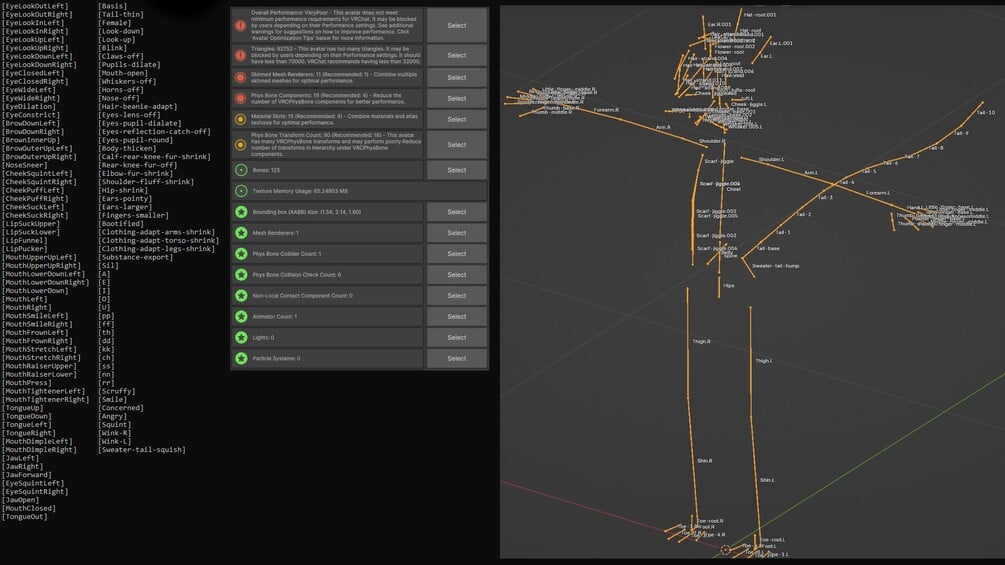Click Select button next to Animator Count
This screenshot has height=565, width=1005.
(457, 316)
